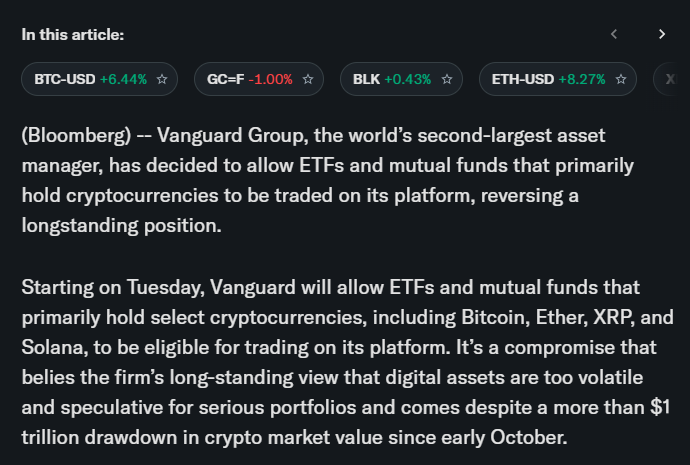Viewport: 690px width, 465px height.
Task: Click the +8.27% Ether price change
Action: pos(582,79)
